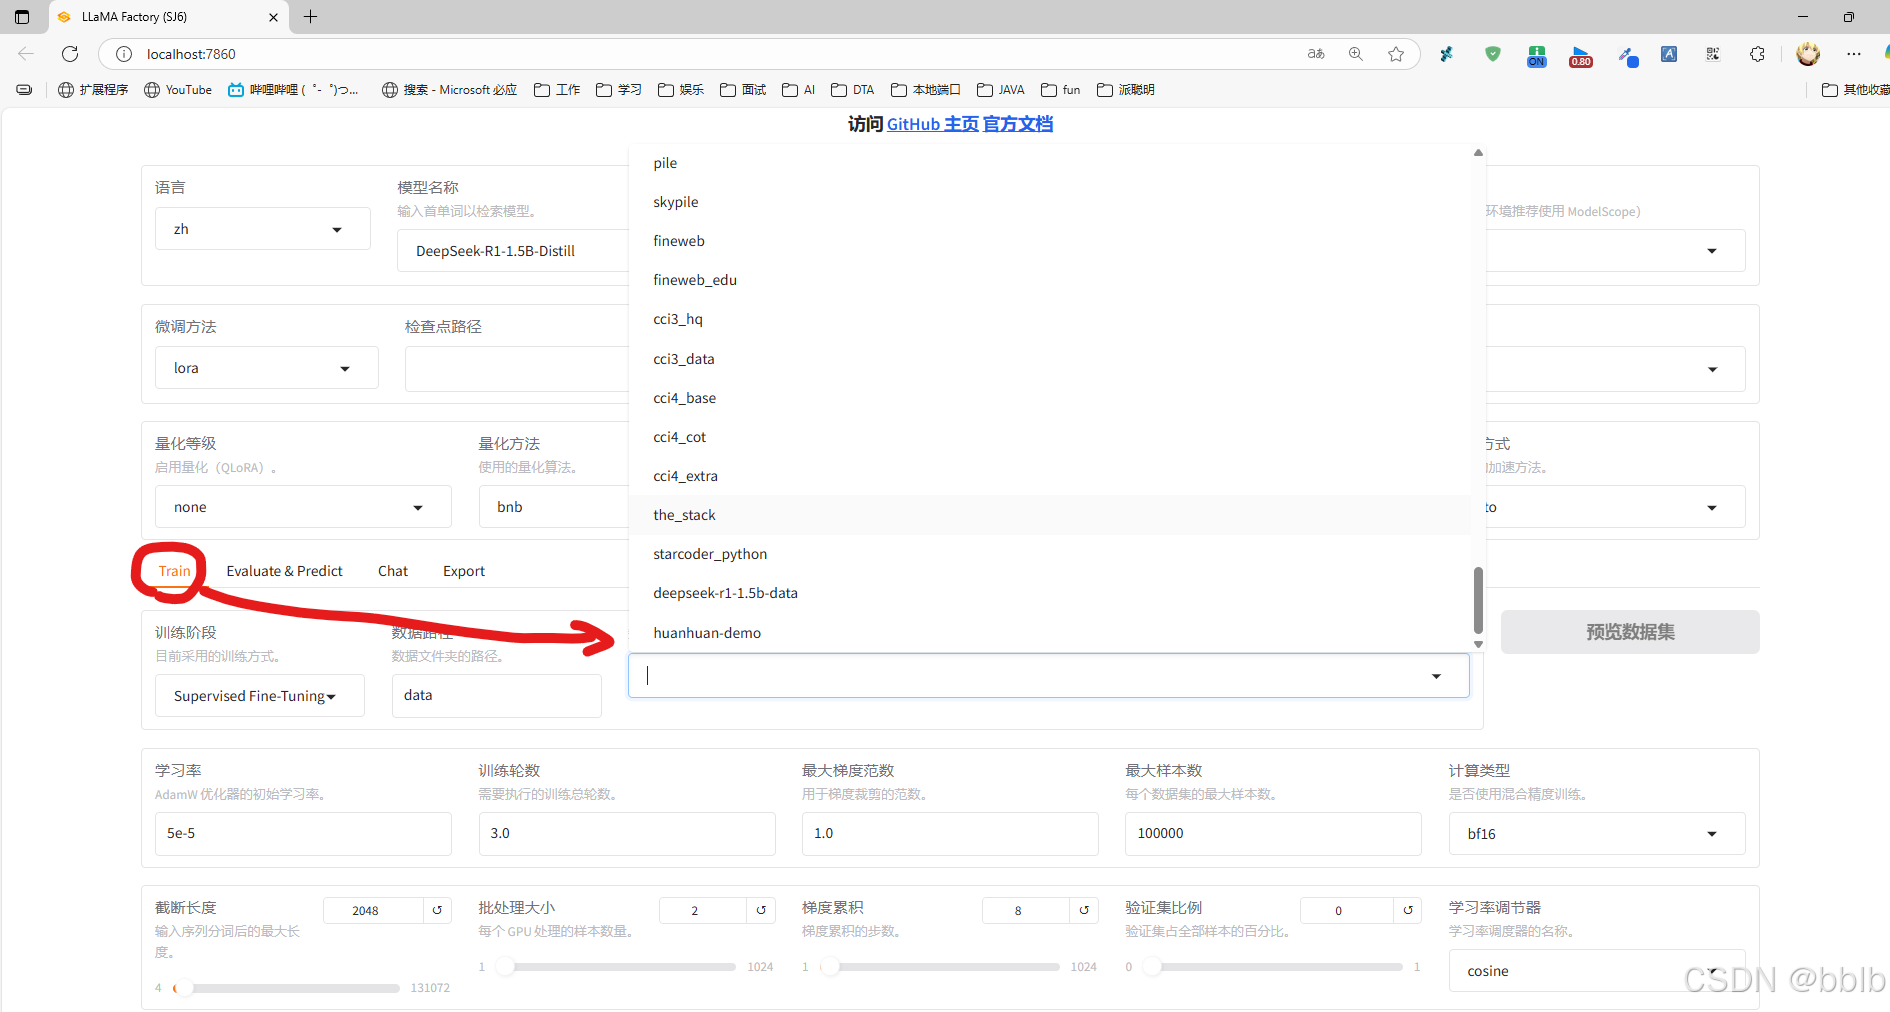
Task: Close the LLaMA Factory browser tab
Action: coord(274,17)
